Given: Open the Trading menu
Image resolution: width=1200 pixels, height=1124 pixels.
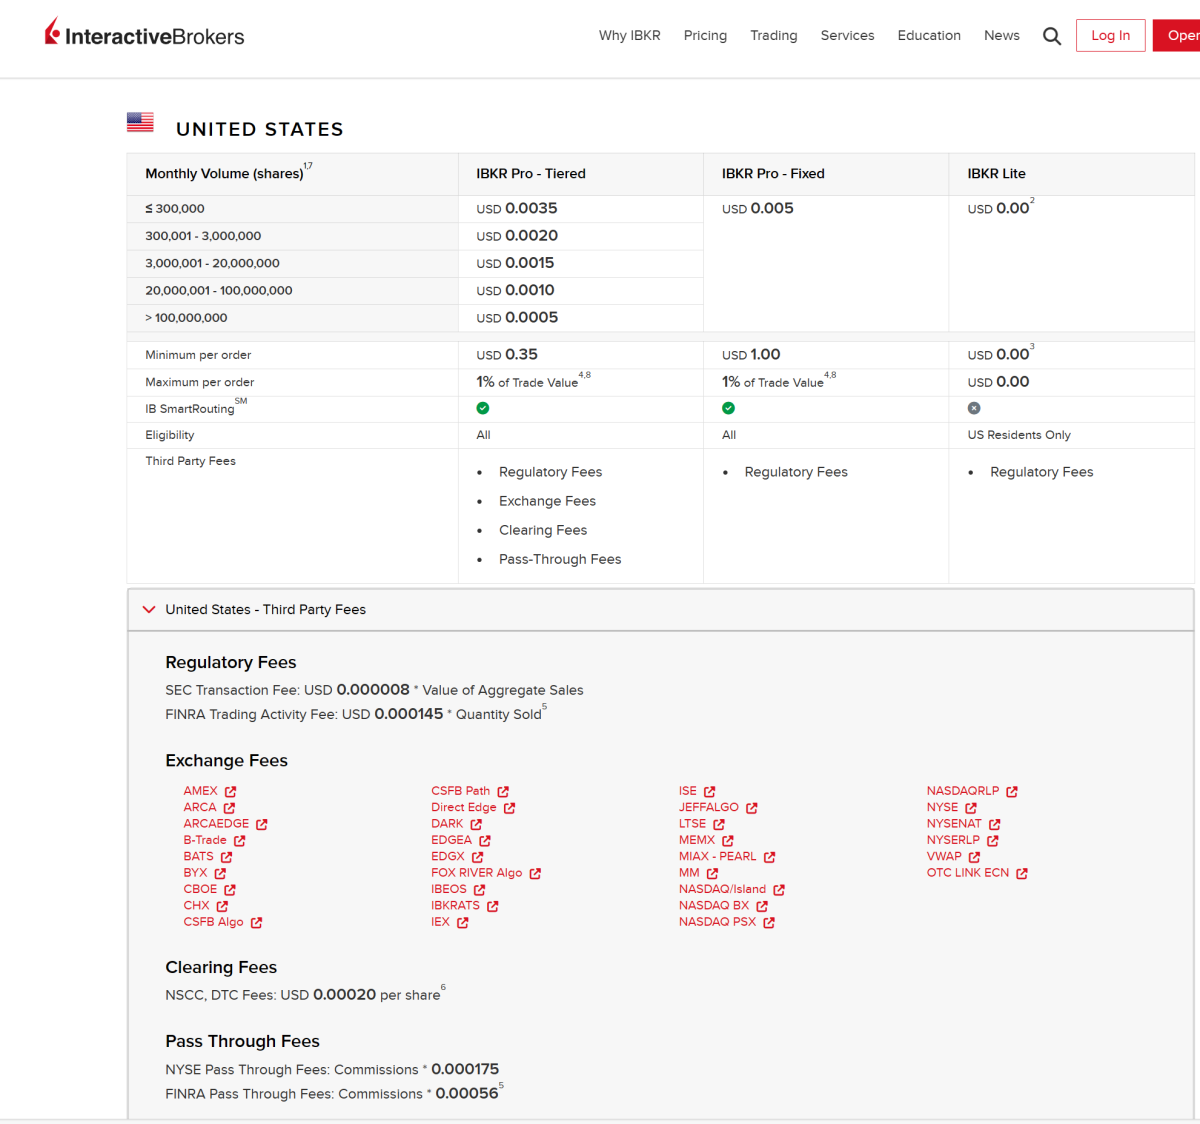Looking at the screenshot, I should (x=774, y=35).
